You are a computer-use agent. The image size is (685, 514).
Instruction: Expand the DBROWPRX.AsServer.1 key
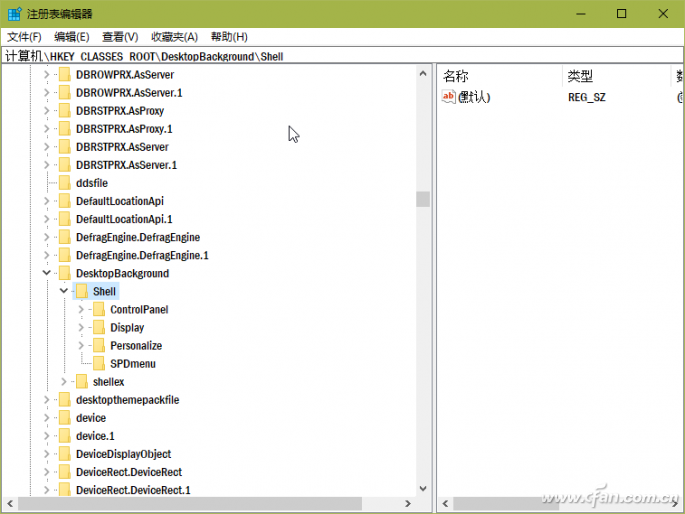coord(47,93)
